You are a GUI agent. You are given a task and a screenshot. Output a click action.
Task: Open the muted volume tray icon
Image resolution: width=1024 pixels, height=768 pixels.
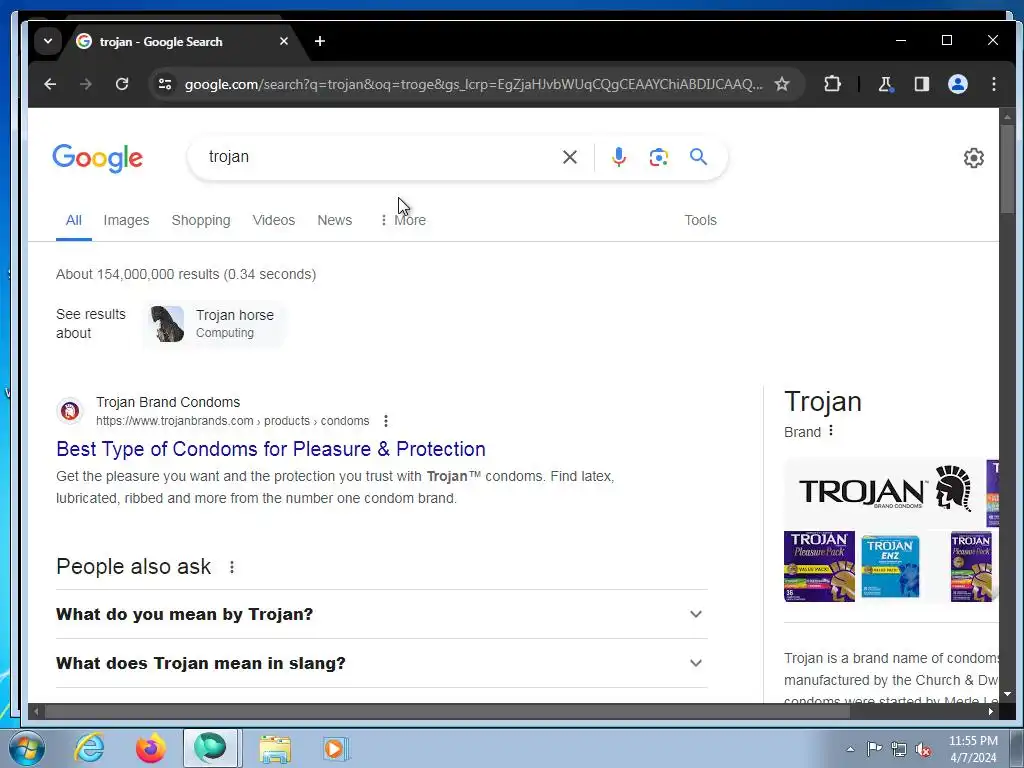923,750
